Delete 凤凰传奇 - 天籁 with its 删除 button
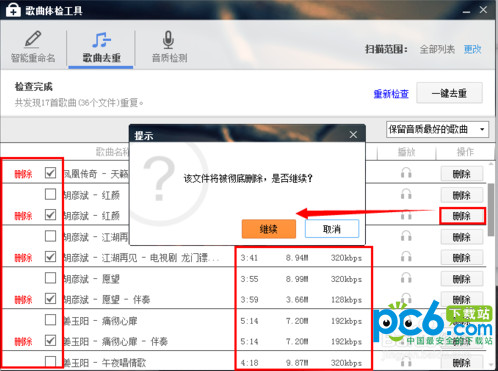This screenshot has height=371, width=498. click(x=461, y=174)
